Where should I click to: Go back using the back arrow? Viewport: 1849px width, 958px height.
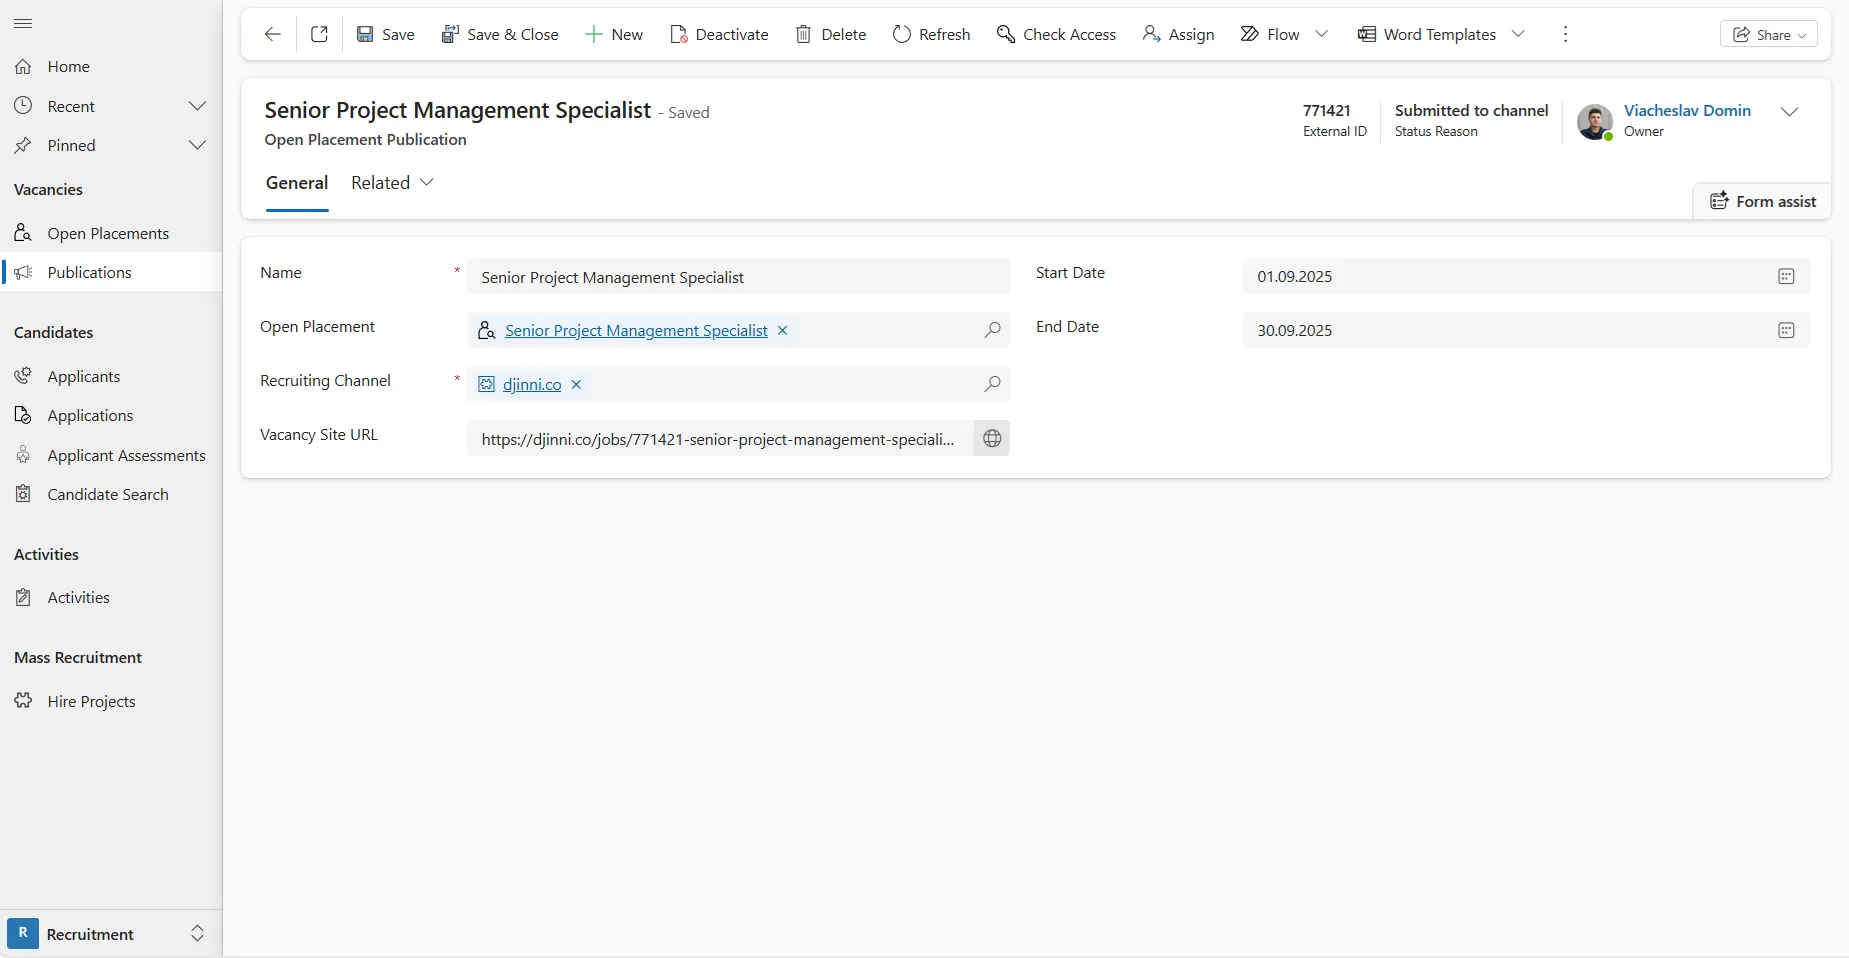(272, 34)
